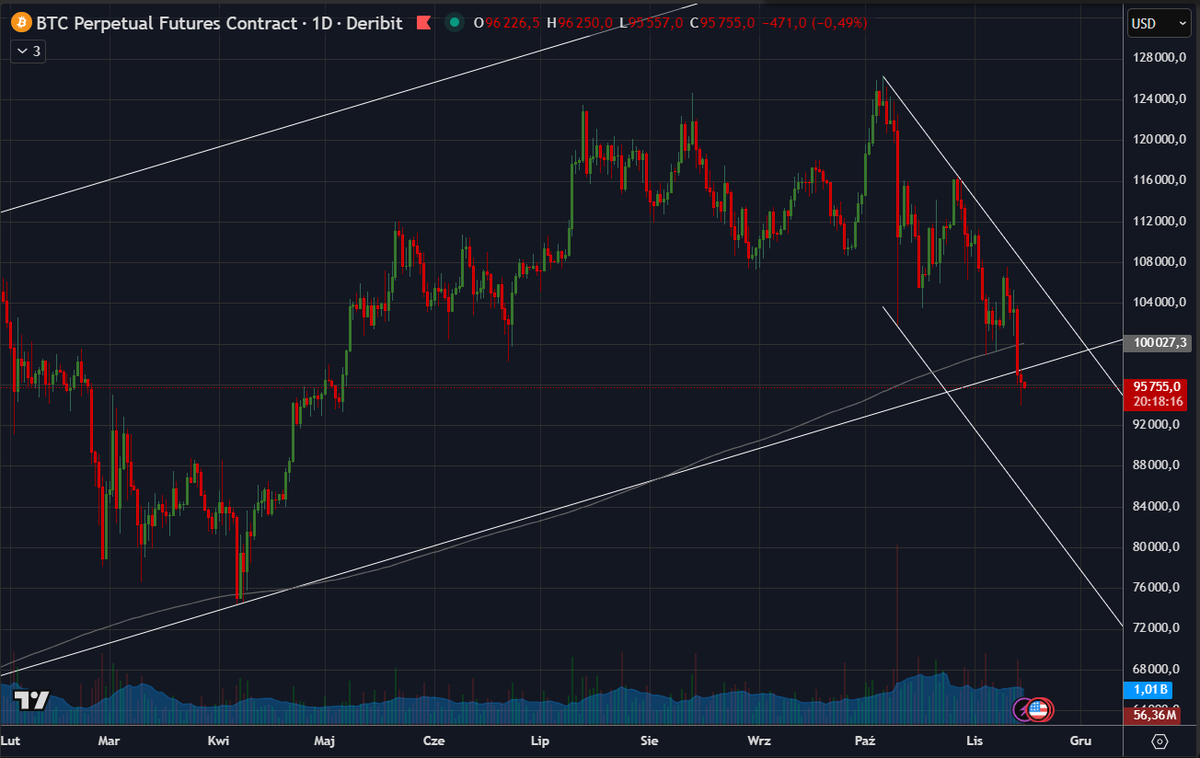Click the 20:18:16 bar countdown timer
The height and width of the screenshot is (758, 1200).
click(x=1158, y=401)
